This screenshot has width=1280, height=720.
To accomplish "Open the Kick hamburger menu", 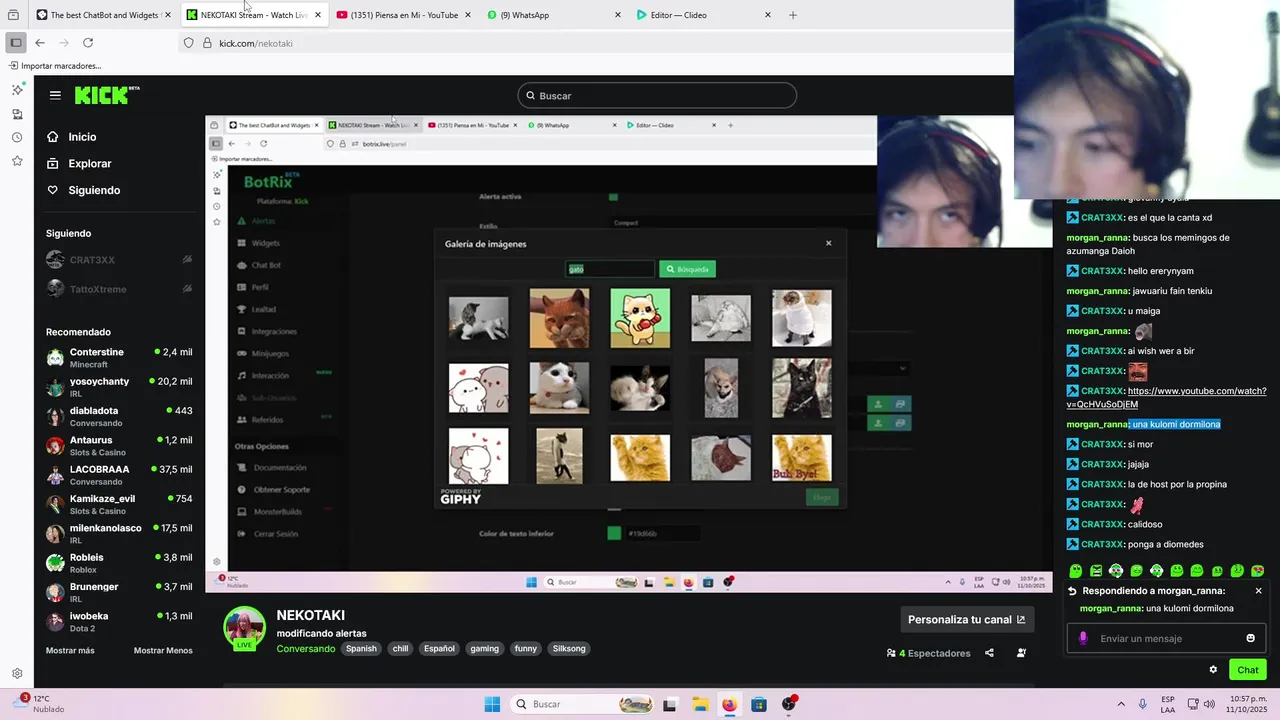I will coord(55,95).
